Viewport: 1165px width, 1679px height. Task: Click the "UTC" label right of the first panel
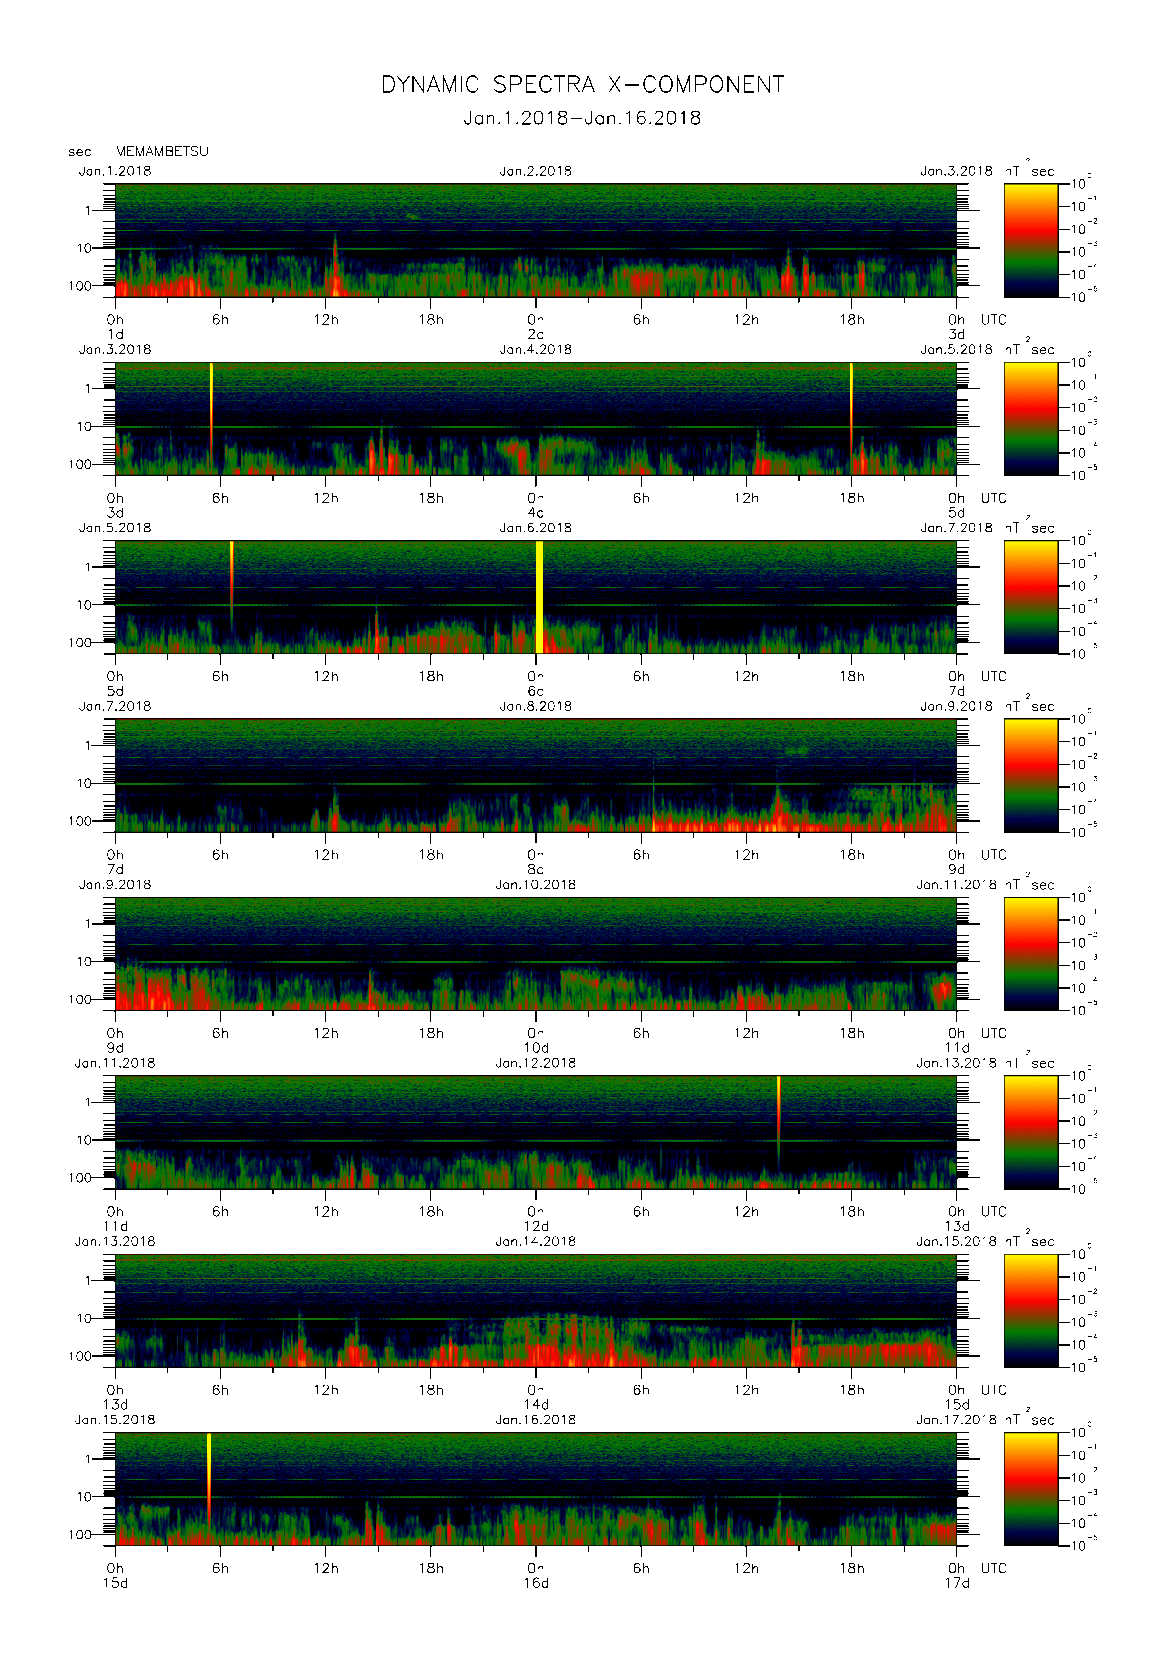click(993, 320)
